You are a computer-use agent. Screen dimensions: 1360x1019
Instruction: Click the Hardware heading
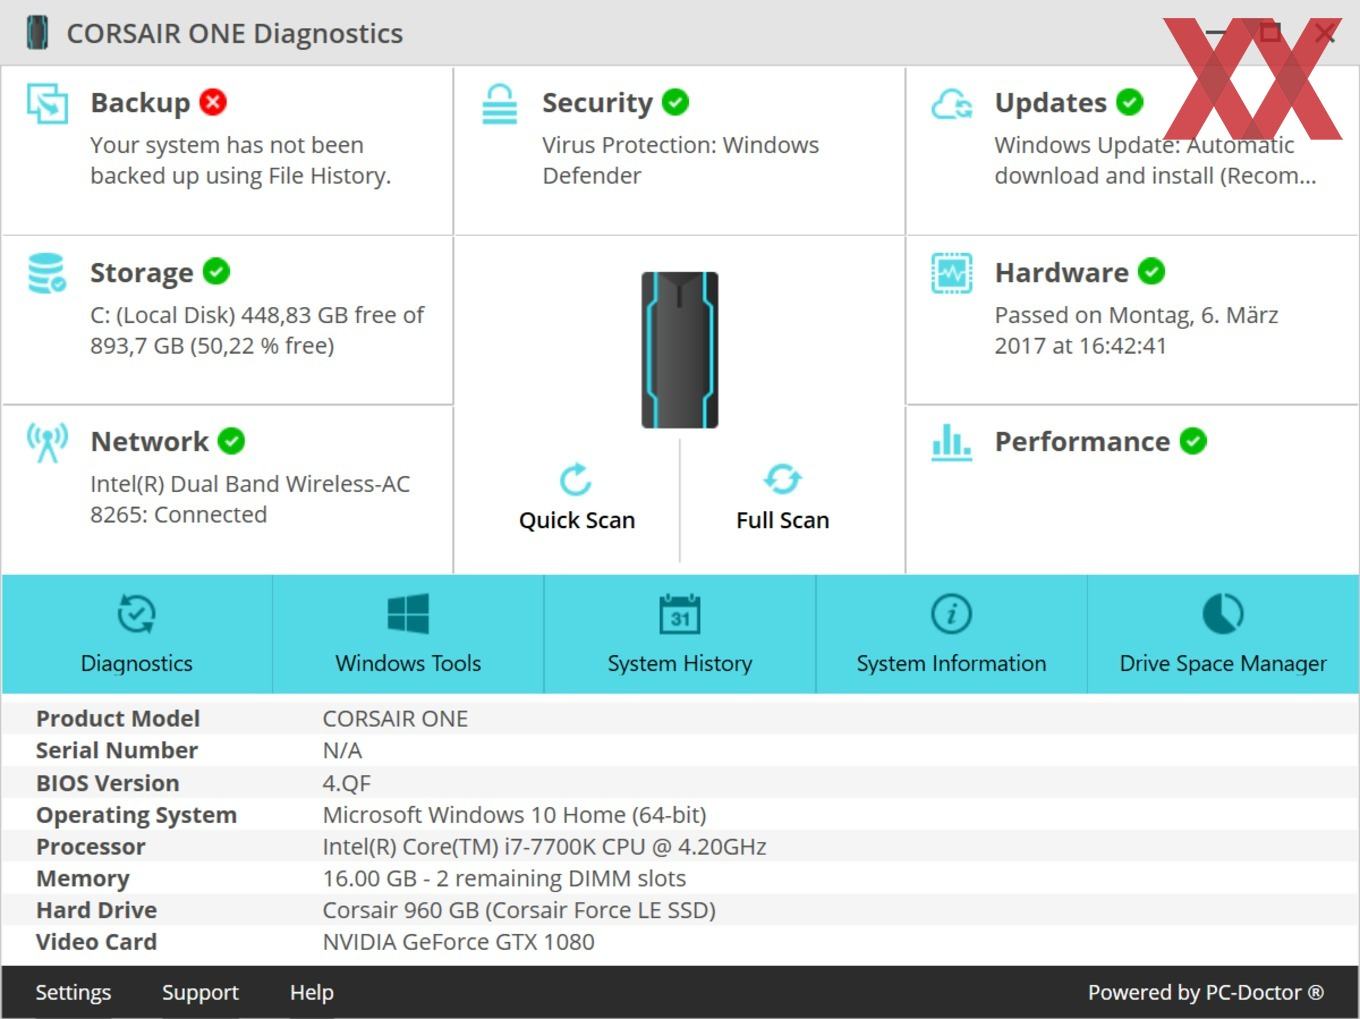1062,272
